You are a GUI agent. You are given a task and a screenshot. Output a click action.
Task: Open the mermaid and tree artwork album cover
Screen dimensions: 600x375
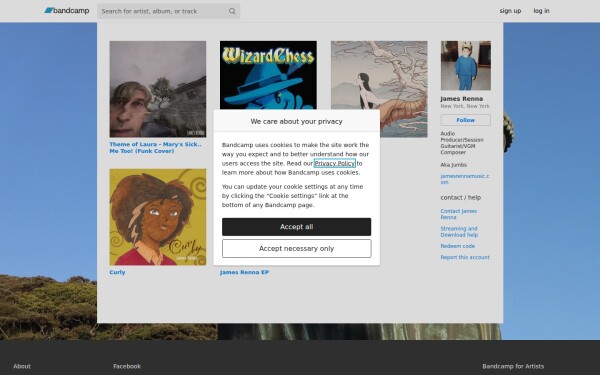[x=379, y=89]
